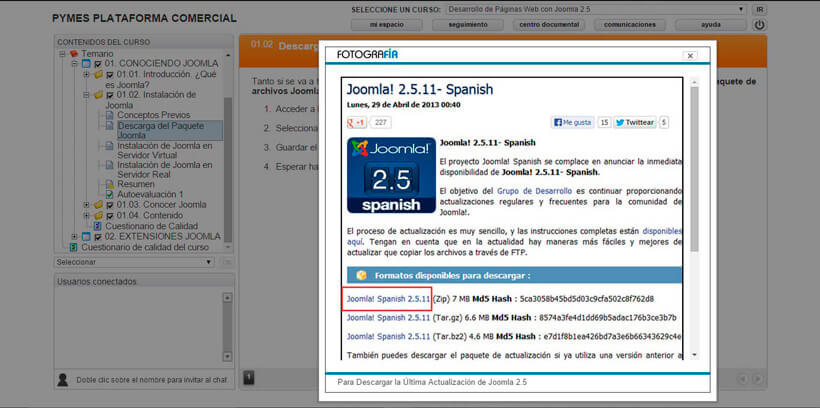
Task: Click the Resumen document icon
Action: point(109,185)
